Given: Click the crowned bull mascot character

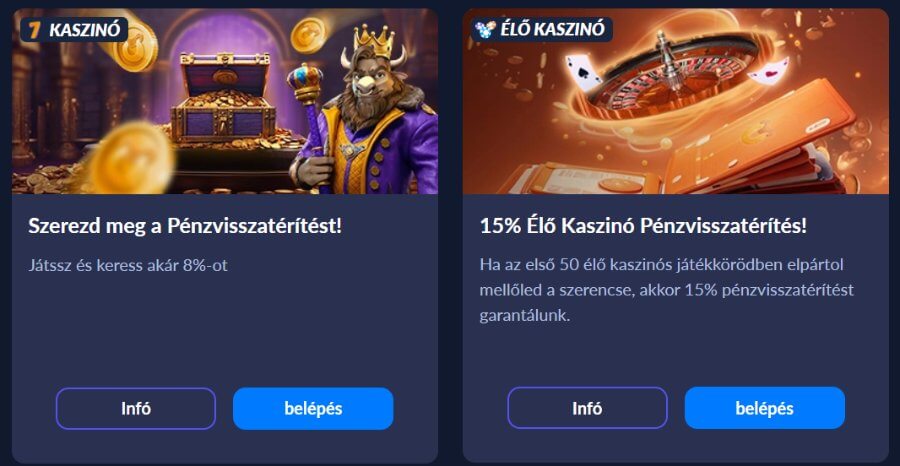Looking at the screenshot, I should pyautogui.click(x=368, y=110).
